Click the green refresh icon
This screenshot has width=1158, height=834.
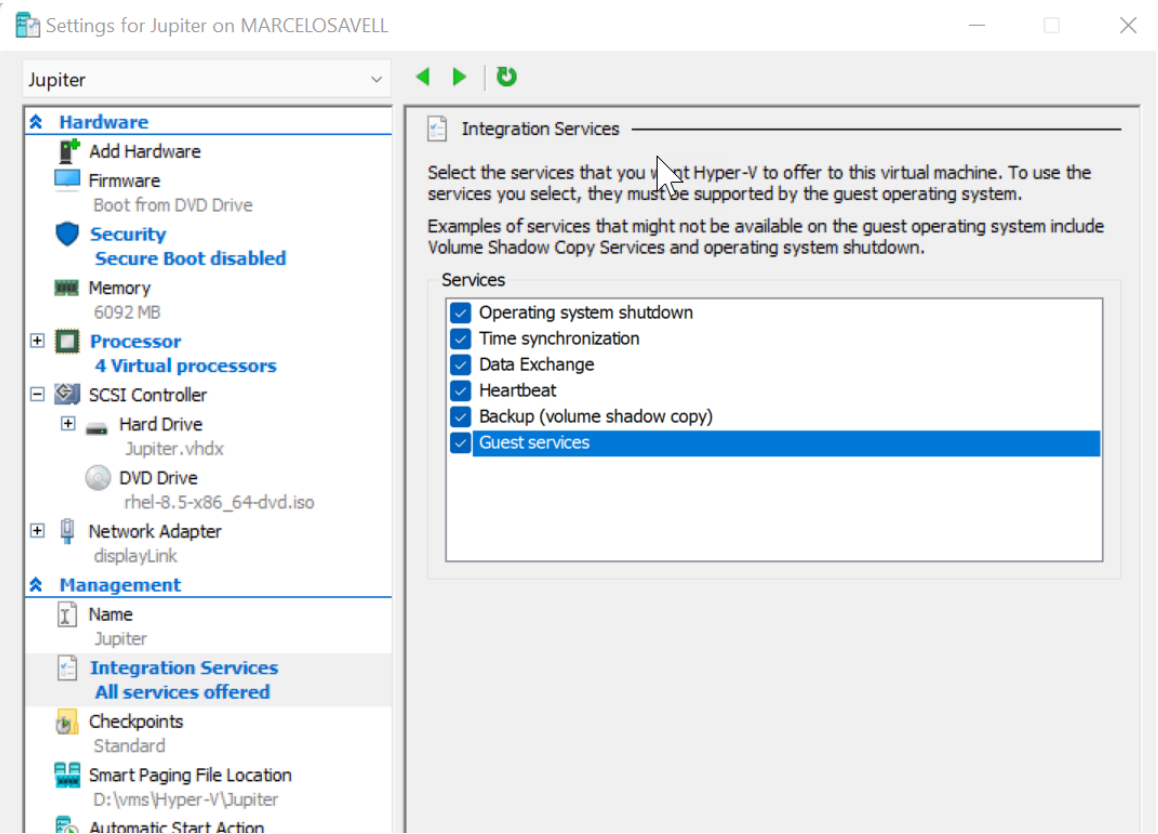pyautogui.click(x=507, y=77)
